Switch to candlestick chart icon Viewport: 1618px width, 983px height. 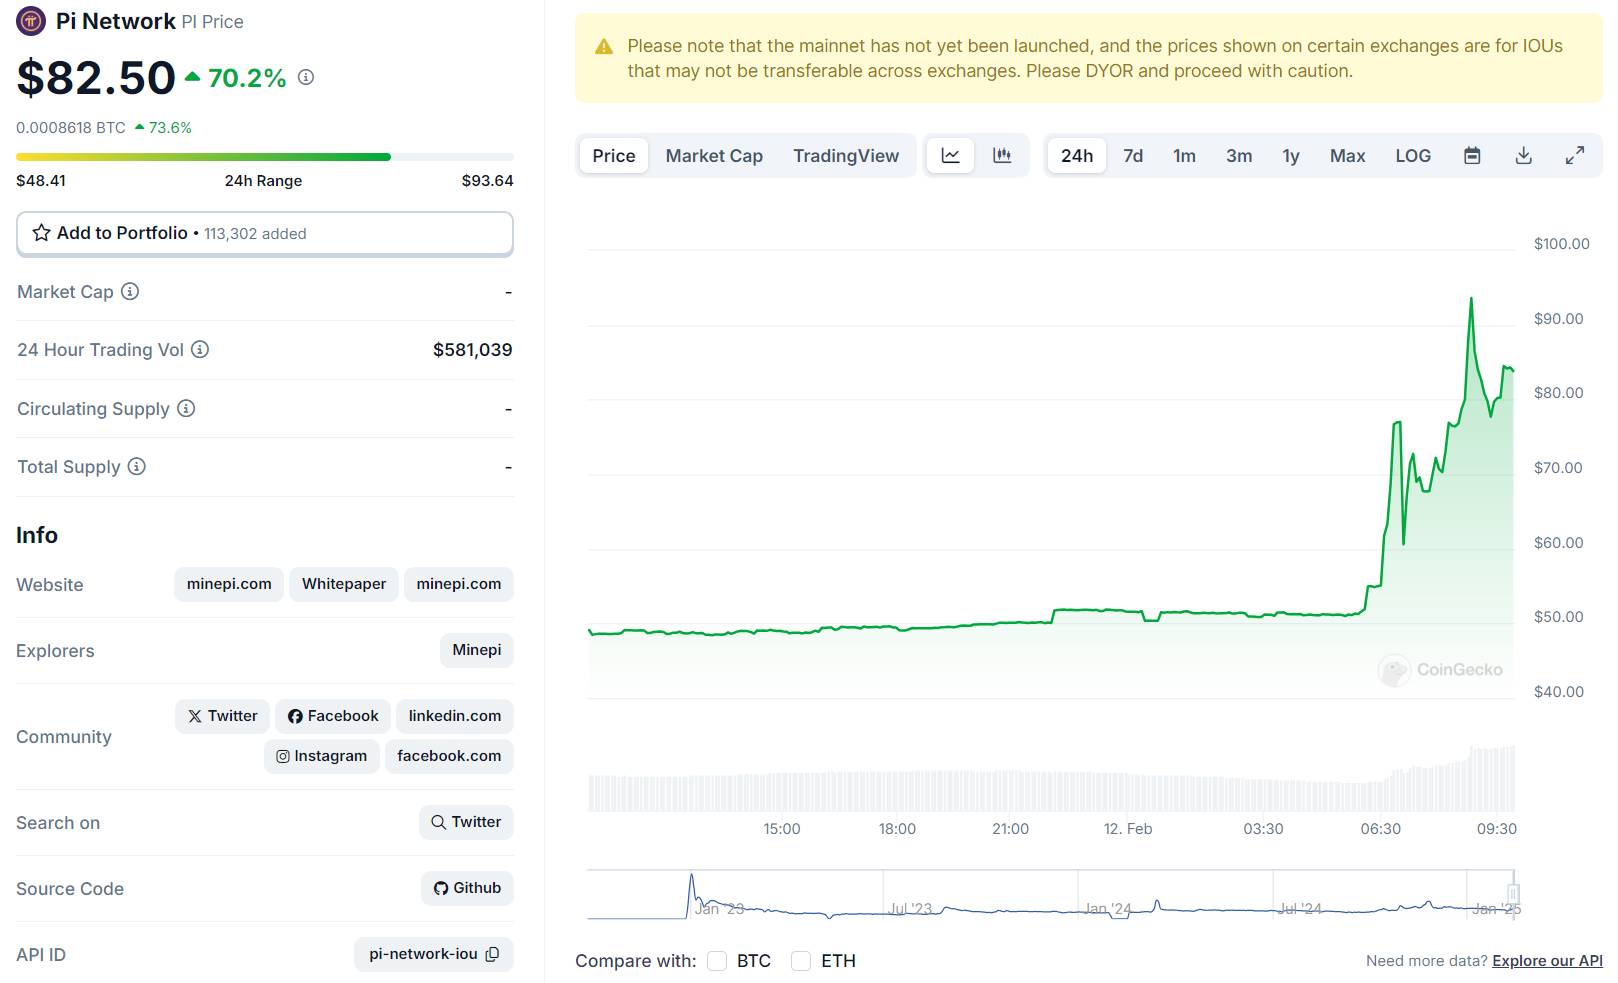[x=1001, y=156]
